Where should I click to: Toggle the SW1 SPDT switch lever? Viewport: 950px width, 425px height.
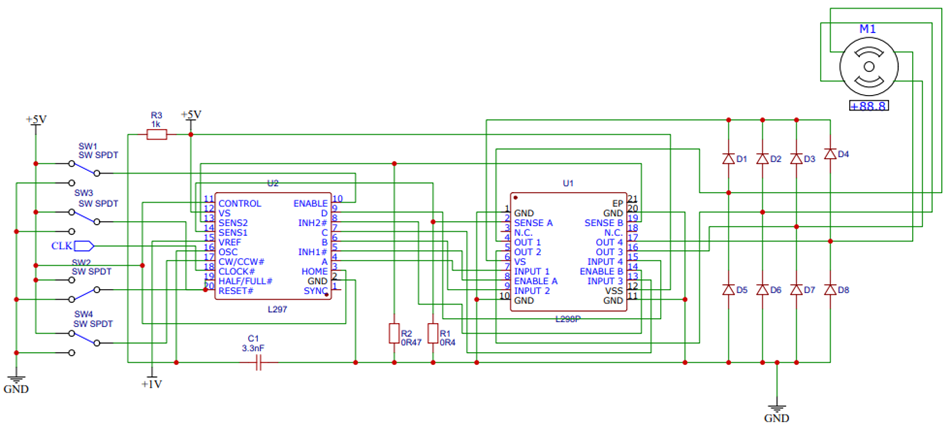coord(85,169)
